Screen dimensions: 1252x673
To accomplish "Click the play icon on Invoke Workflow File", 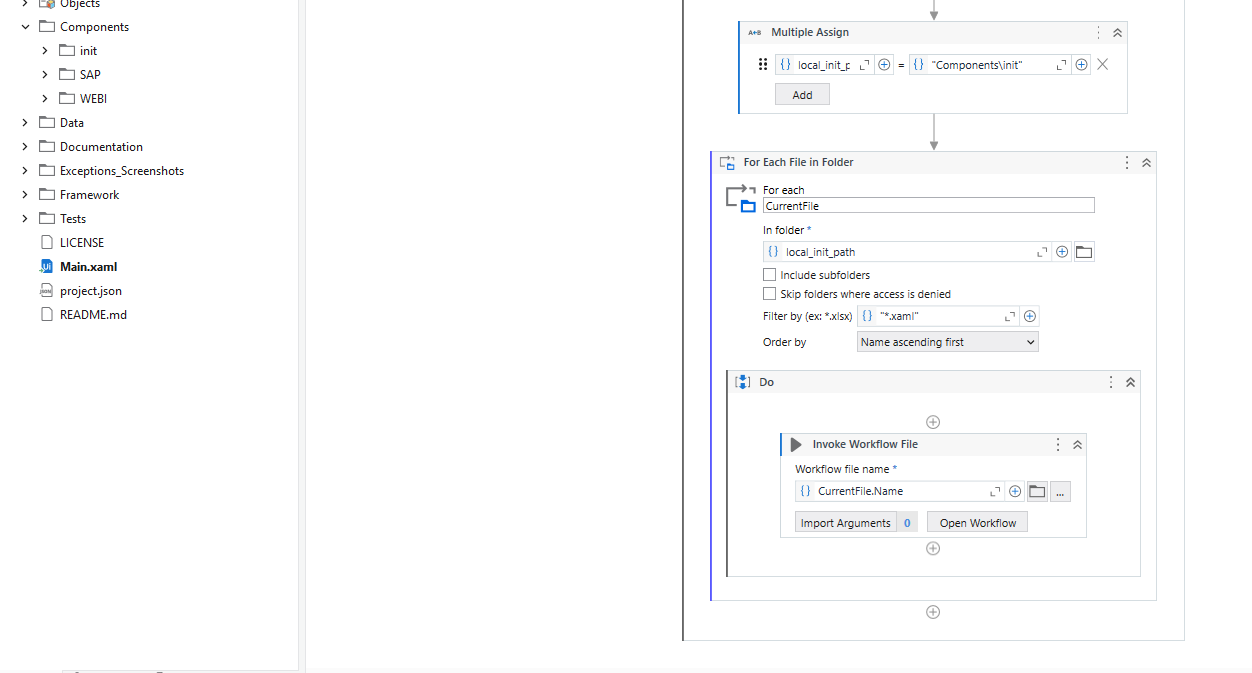I will click(x=795, y=444).
